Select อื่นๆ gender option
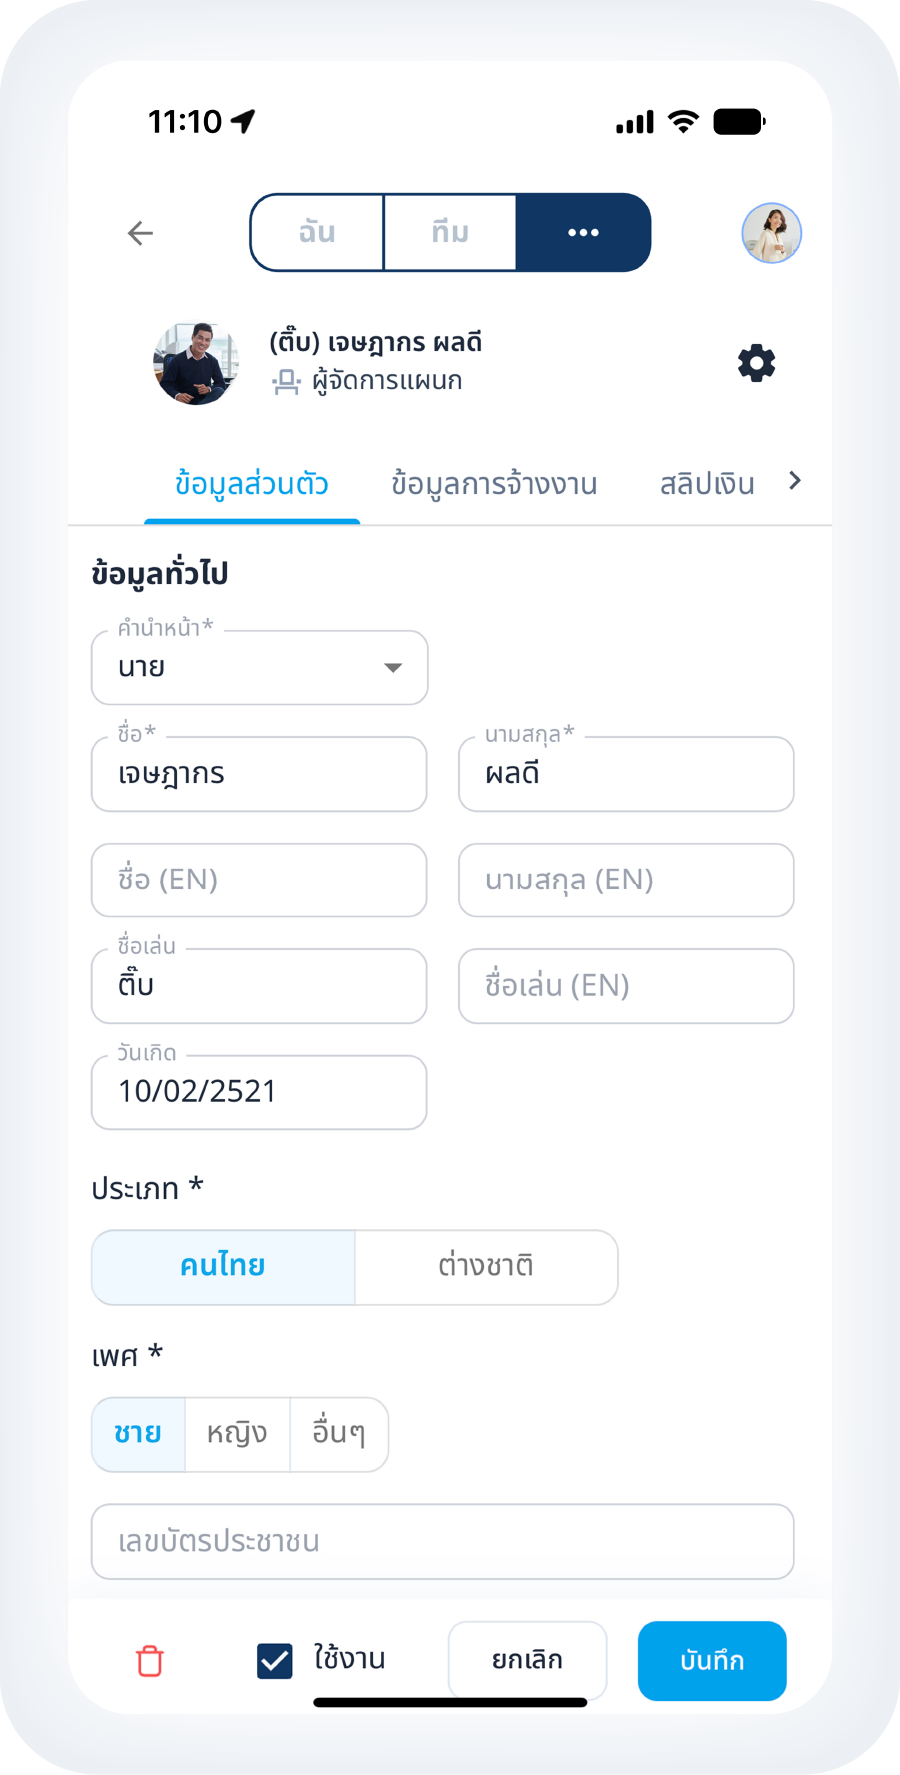This screenshot has width=900, height=1775. 339,1434
